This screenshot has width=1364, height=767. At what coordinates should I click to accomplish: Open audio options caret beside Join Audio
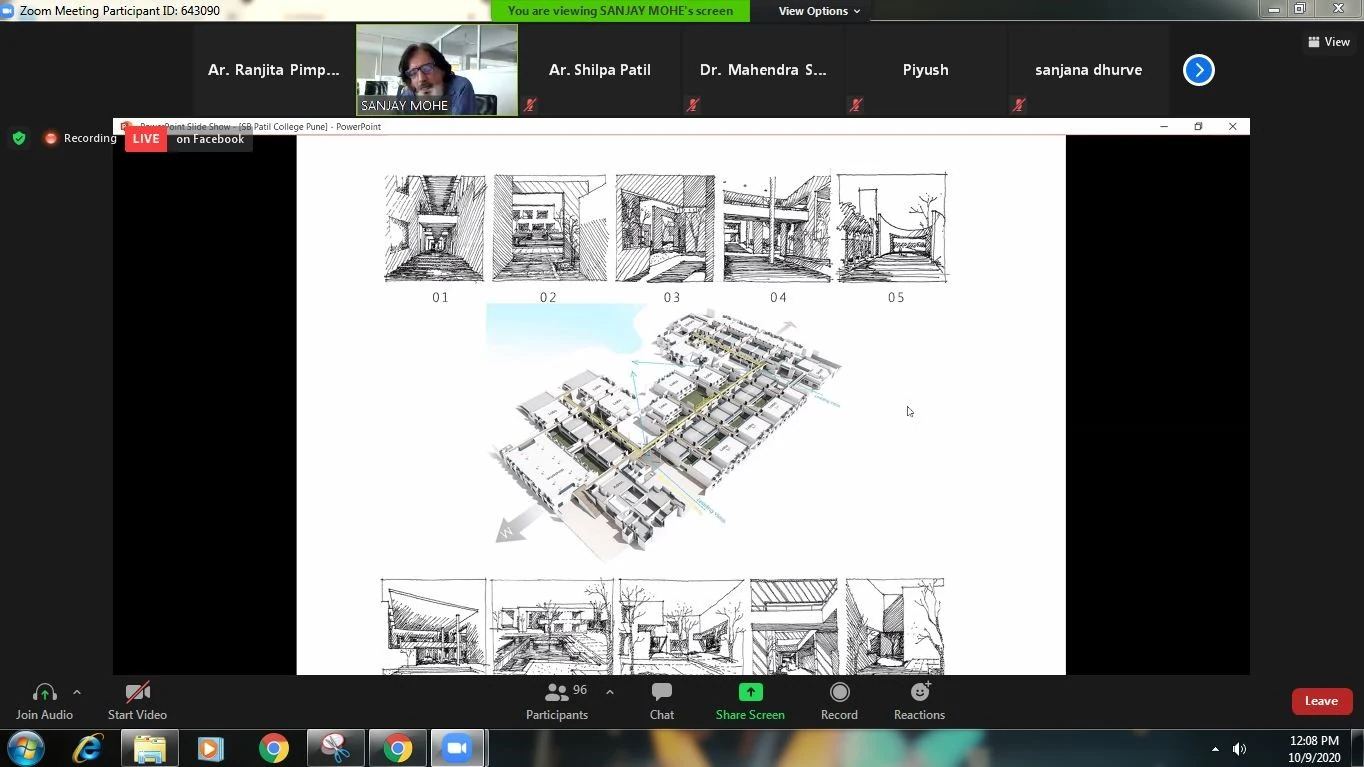[x=77, y=692]
